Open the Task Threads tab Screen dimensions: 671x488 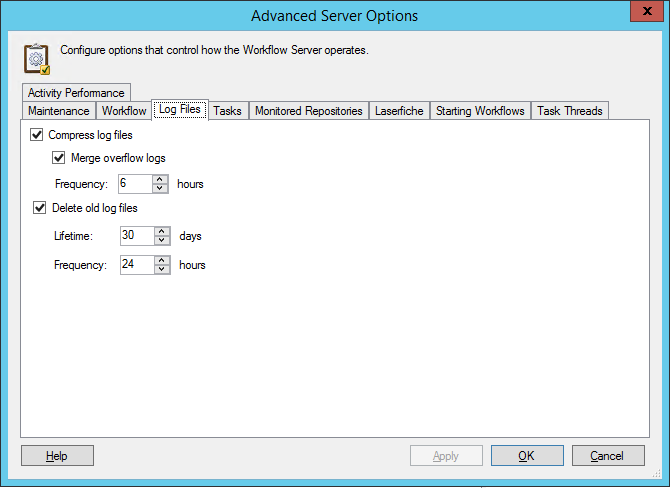570,111
